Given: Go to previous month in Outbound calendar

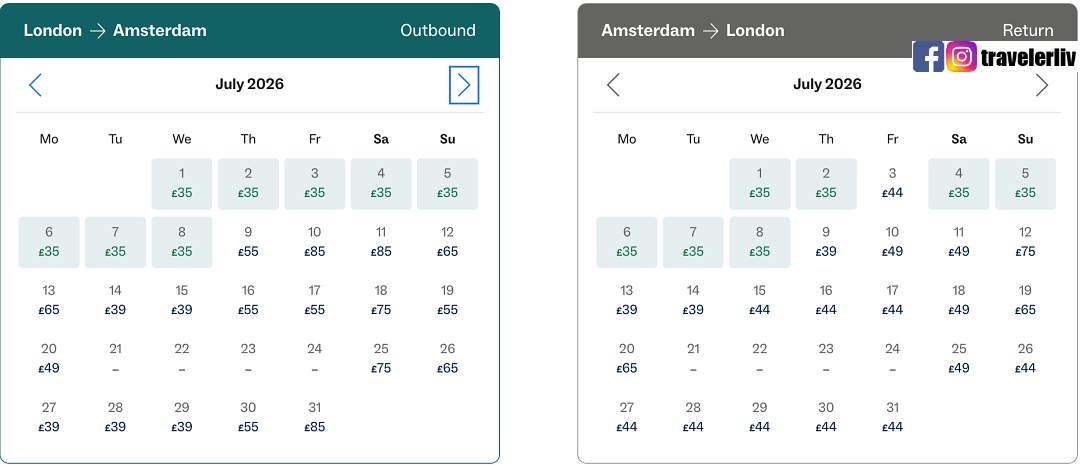Looking at the screenshot, I should pos(36,85).
